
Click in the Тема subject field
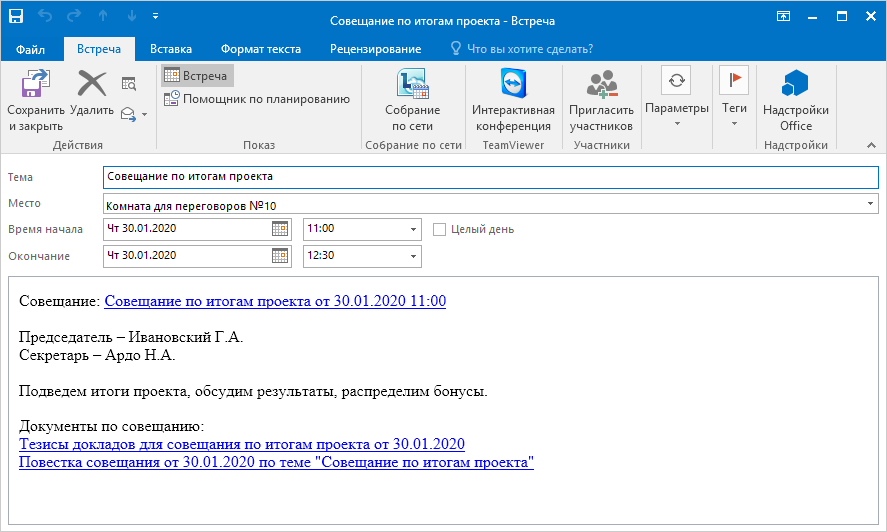click(490, 176)
